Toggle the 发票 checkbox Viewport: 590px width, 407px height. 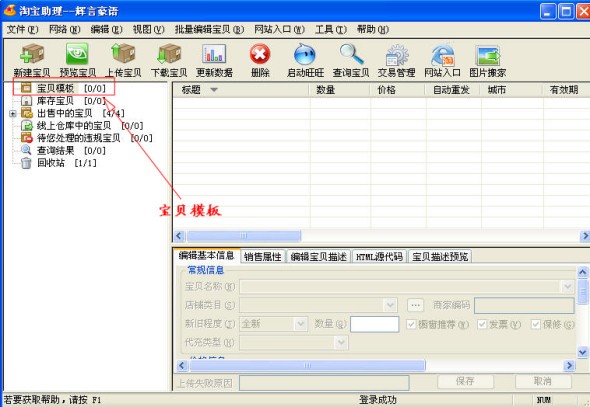[482, 324]
